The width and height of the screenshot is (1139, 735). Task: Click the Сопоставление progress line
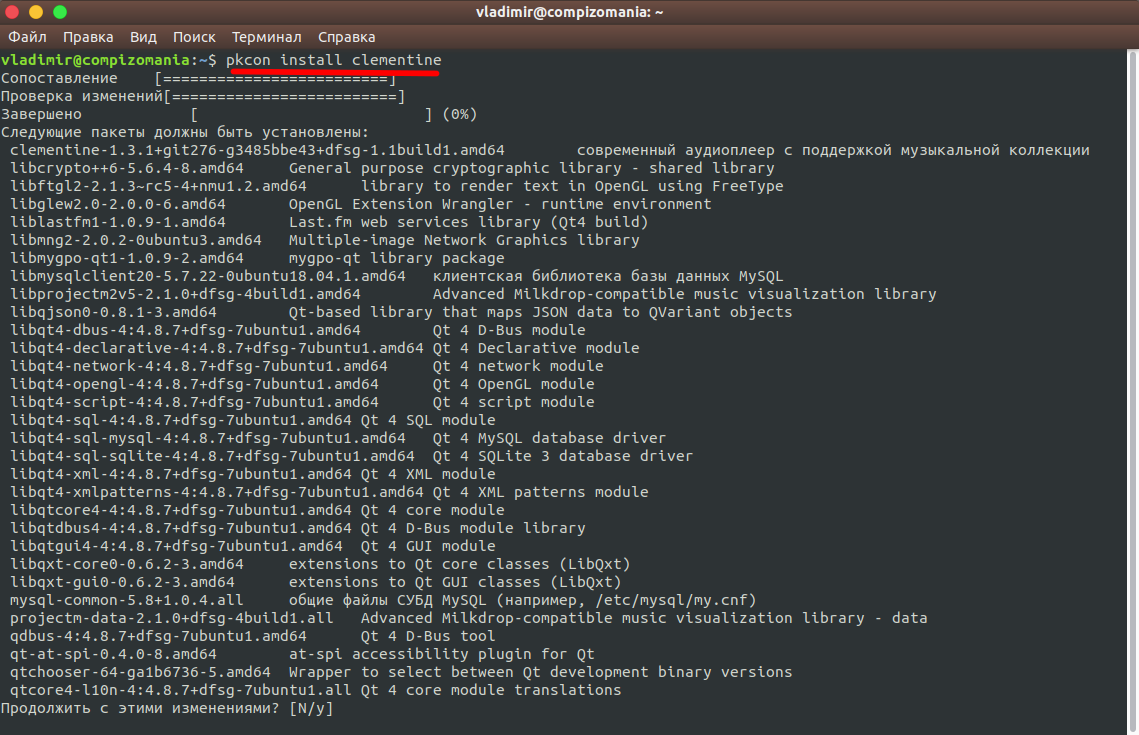pyautogui.click(x=198, y=78)
